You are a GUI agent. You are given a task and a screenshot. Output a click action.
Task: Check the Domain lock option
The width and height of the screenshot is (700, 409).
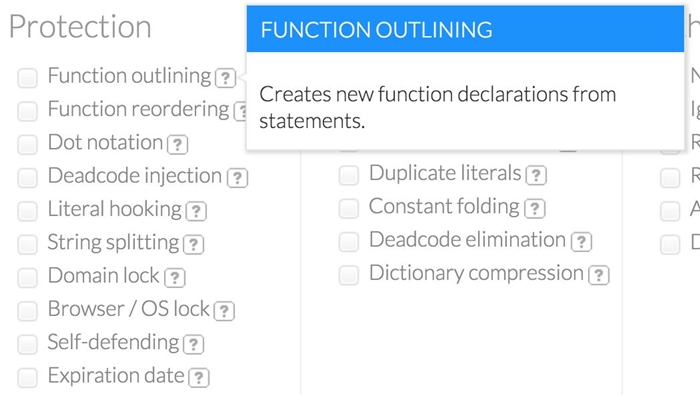click(x=28, y=277)
